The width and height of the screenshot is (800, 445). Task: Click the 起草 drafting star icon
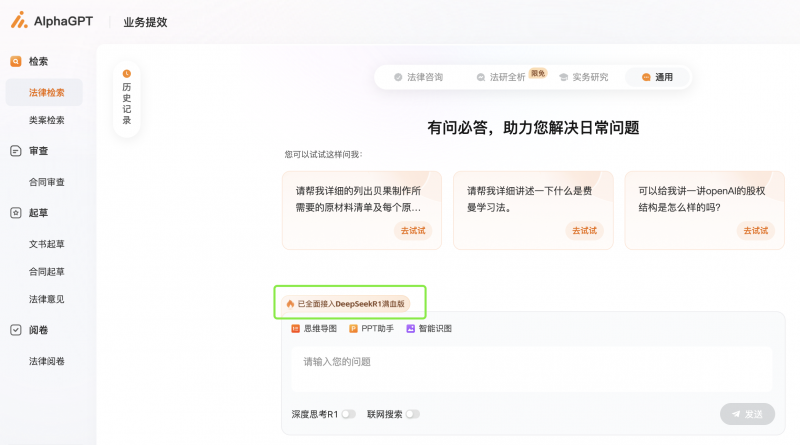15,213
